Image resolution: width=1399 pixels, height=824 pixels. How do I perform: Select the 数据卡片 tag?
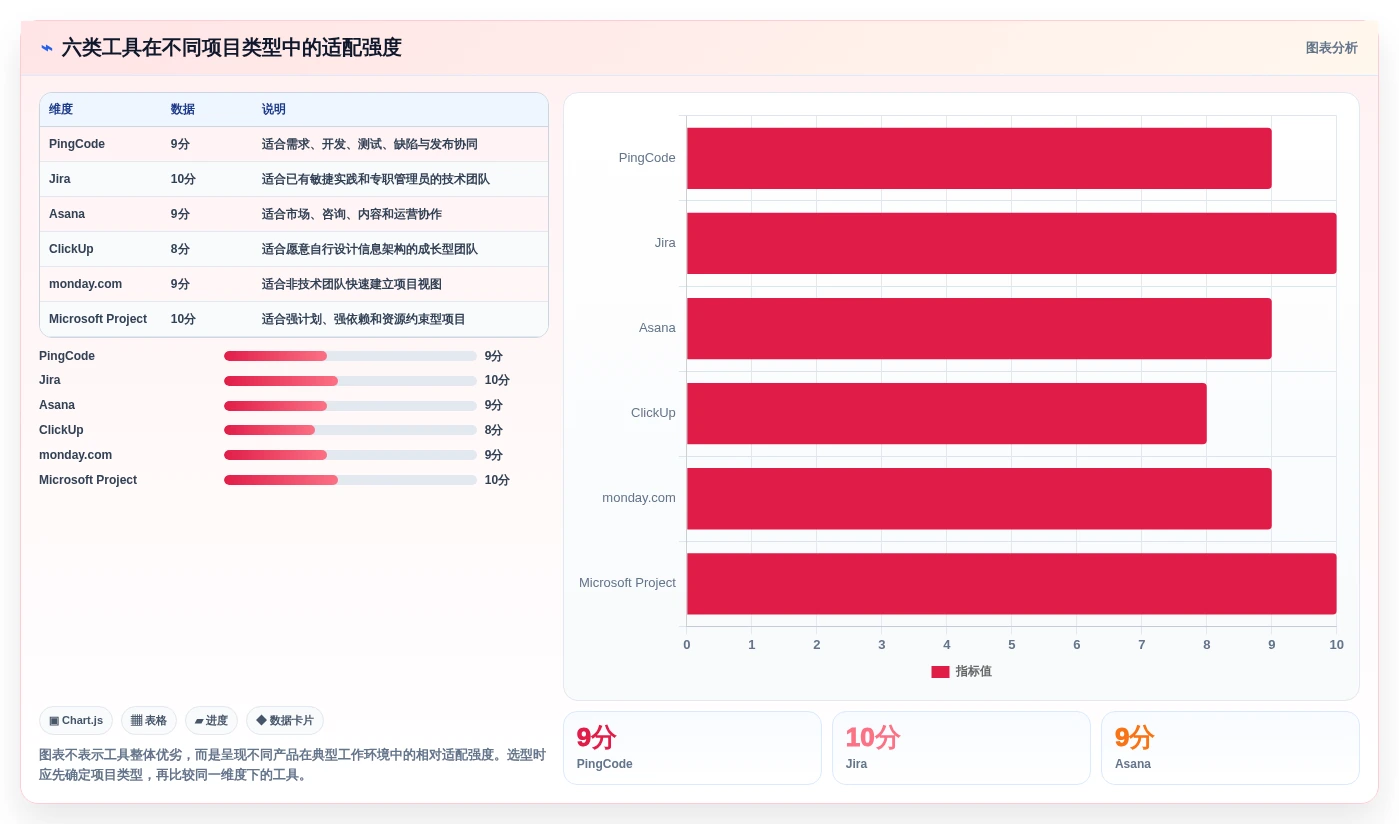[285, 720]
